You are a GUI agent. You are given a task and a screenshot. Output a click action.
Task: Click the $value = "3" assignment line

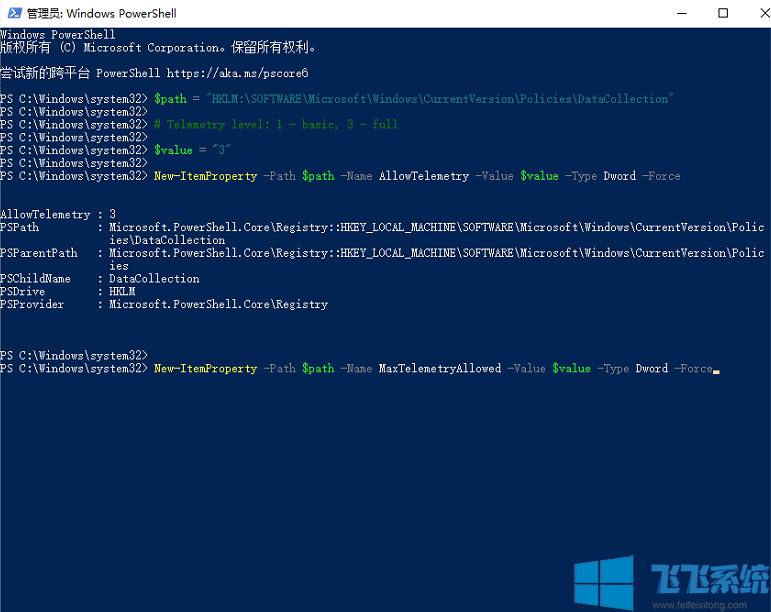click(192, 150)
